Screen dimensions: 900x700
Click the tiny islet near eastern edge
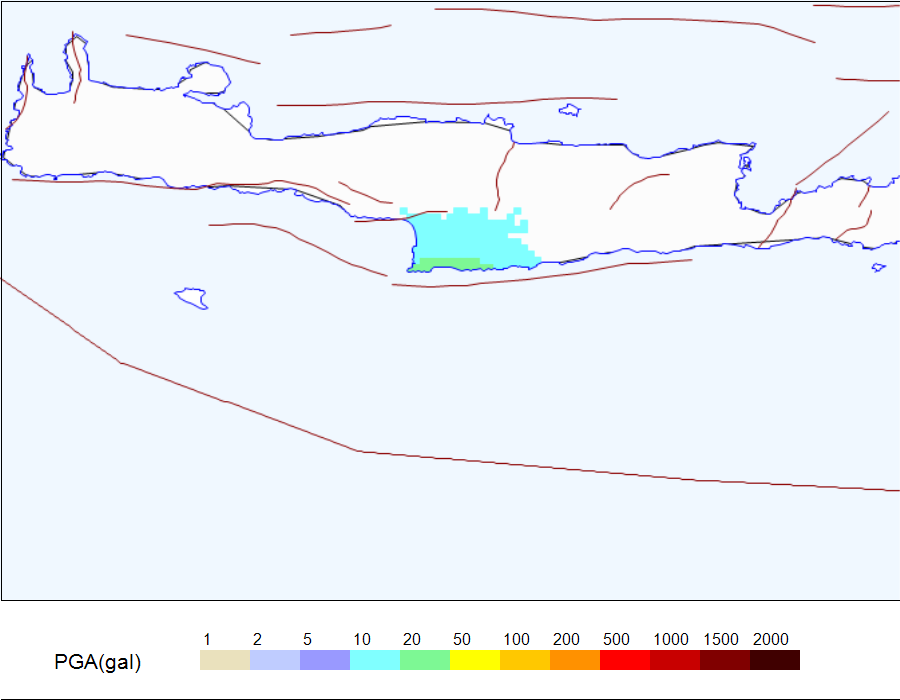(x=878, y=267)
